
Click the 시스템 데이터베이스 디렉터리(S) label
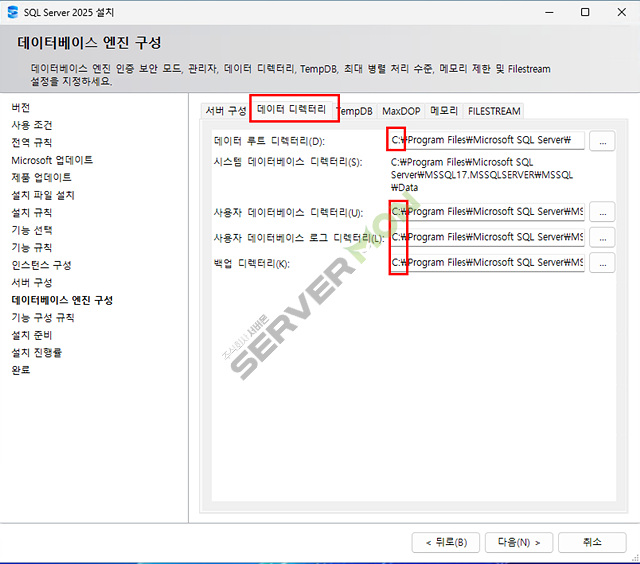[x=288, y=162]
